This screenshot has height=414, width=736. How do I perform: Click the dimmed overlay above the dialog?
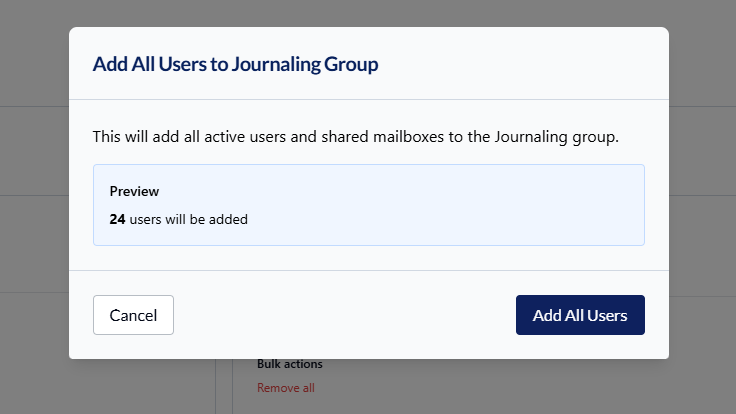pyautogui.click(x=368, y=12)
